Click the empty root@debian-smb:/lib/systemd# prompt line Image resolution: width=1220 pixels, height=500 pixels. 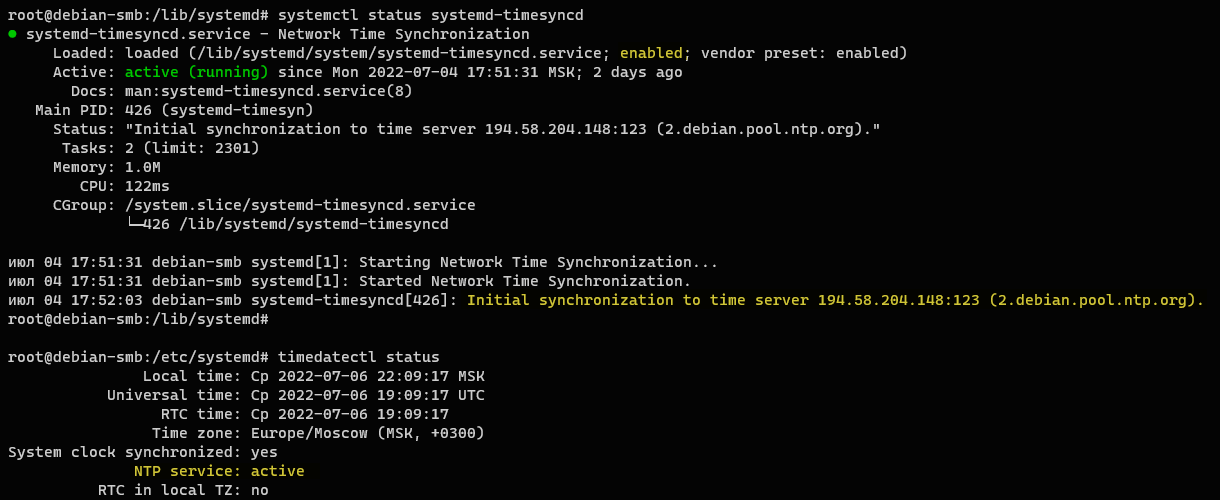coord(138,319)
